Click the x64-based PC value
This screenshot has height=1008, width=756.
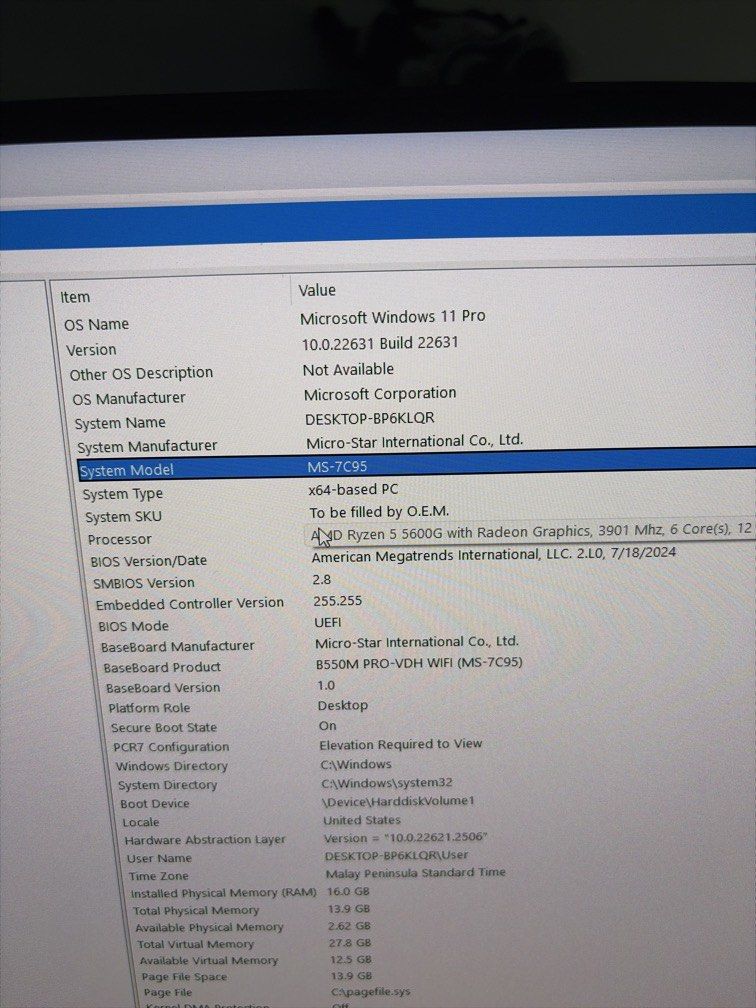(x=353, y=490)
